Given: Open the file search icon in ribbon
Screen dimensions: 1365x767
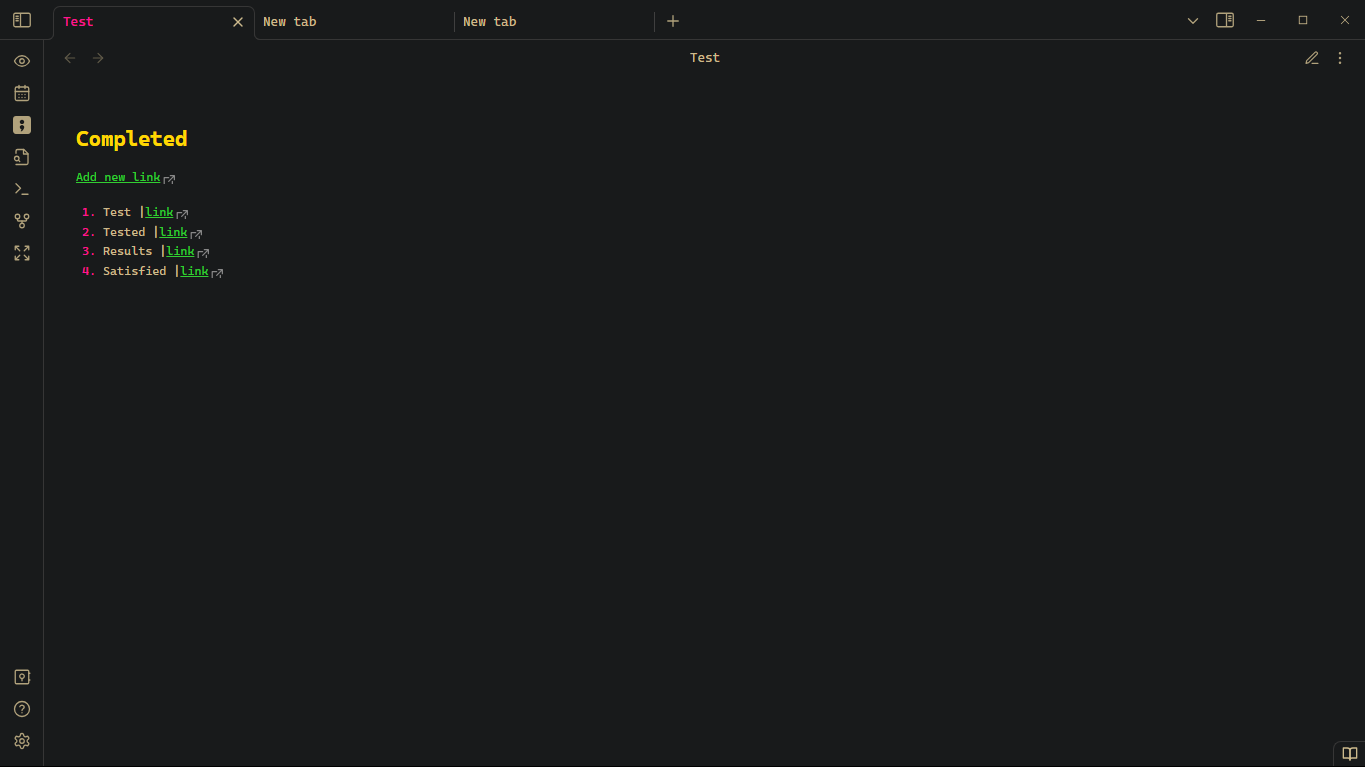Looking at the screenshot, I should [22, 157].
